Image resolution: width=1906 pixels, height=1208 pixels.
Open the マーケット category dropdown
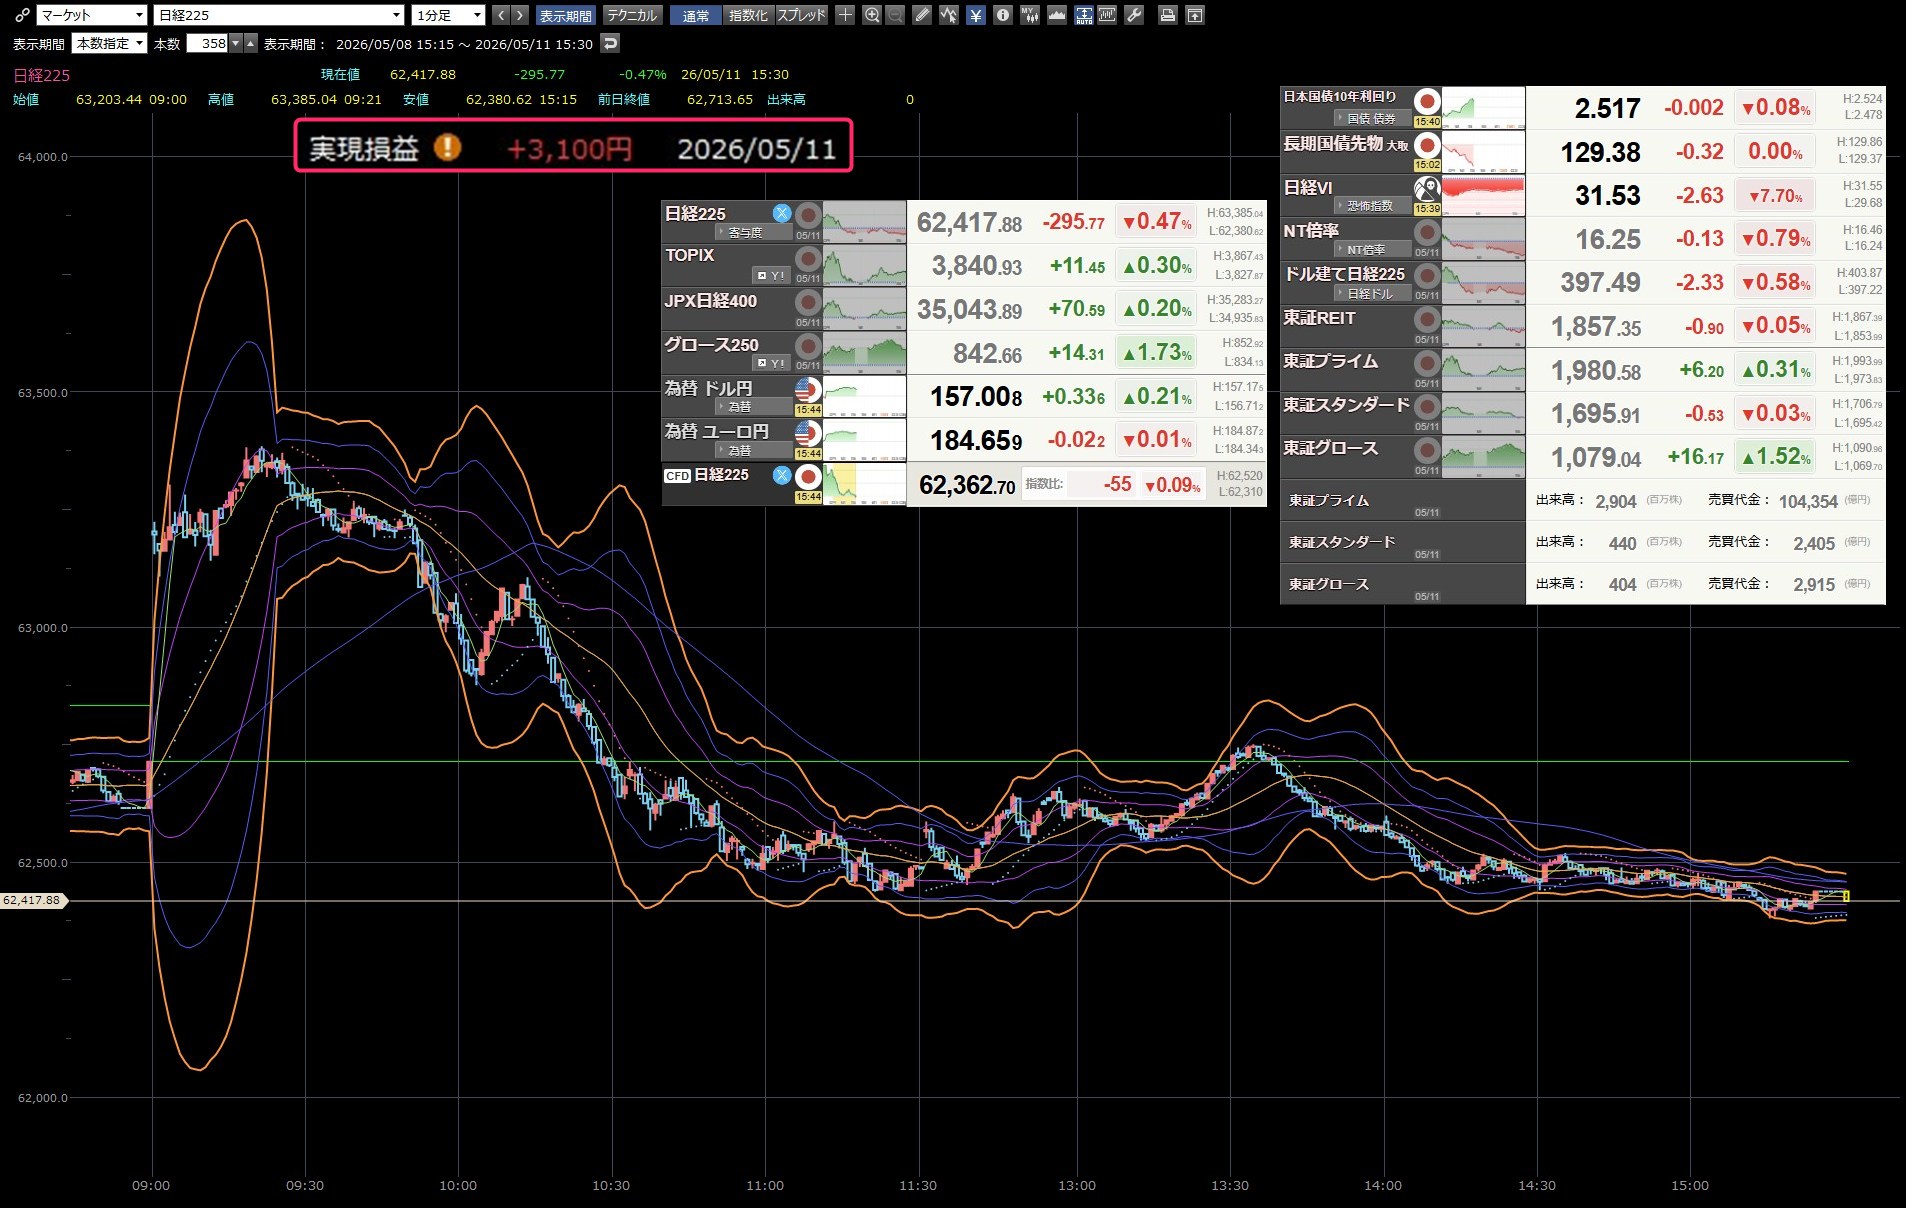[x=92, y=15]
